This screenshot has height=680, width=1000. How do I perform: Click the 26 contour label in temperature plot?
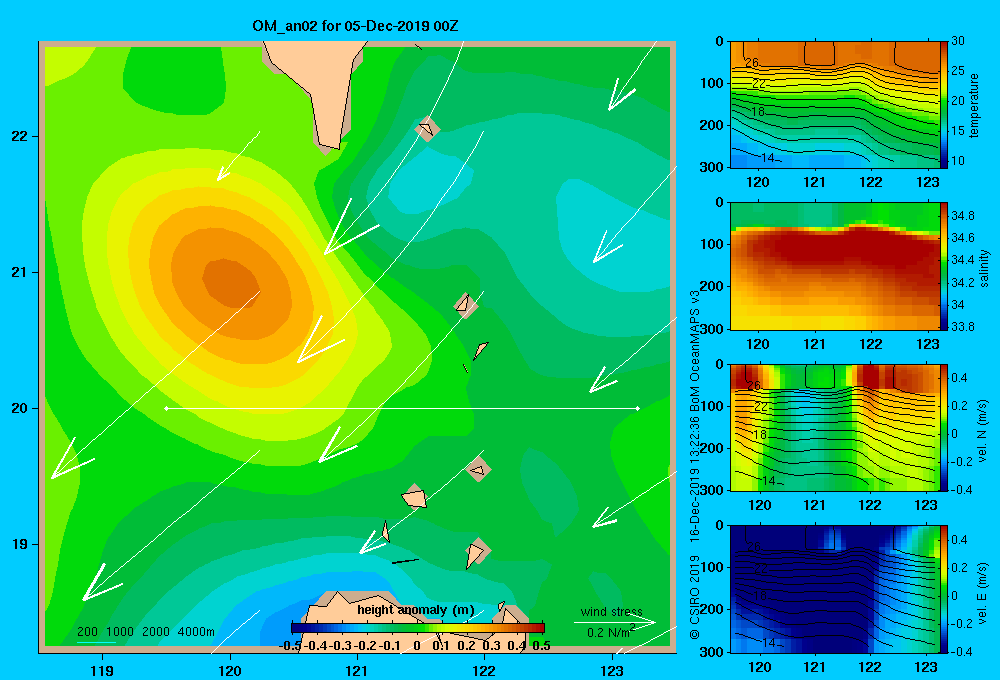(752, 63)
